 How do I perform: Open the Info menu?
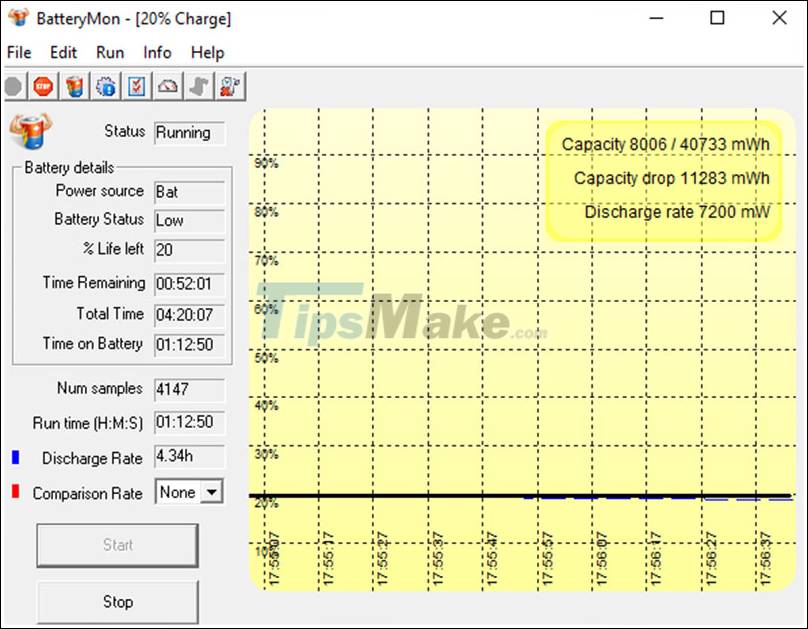157,52
